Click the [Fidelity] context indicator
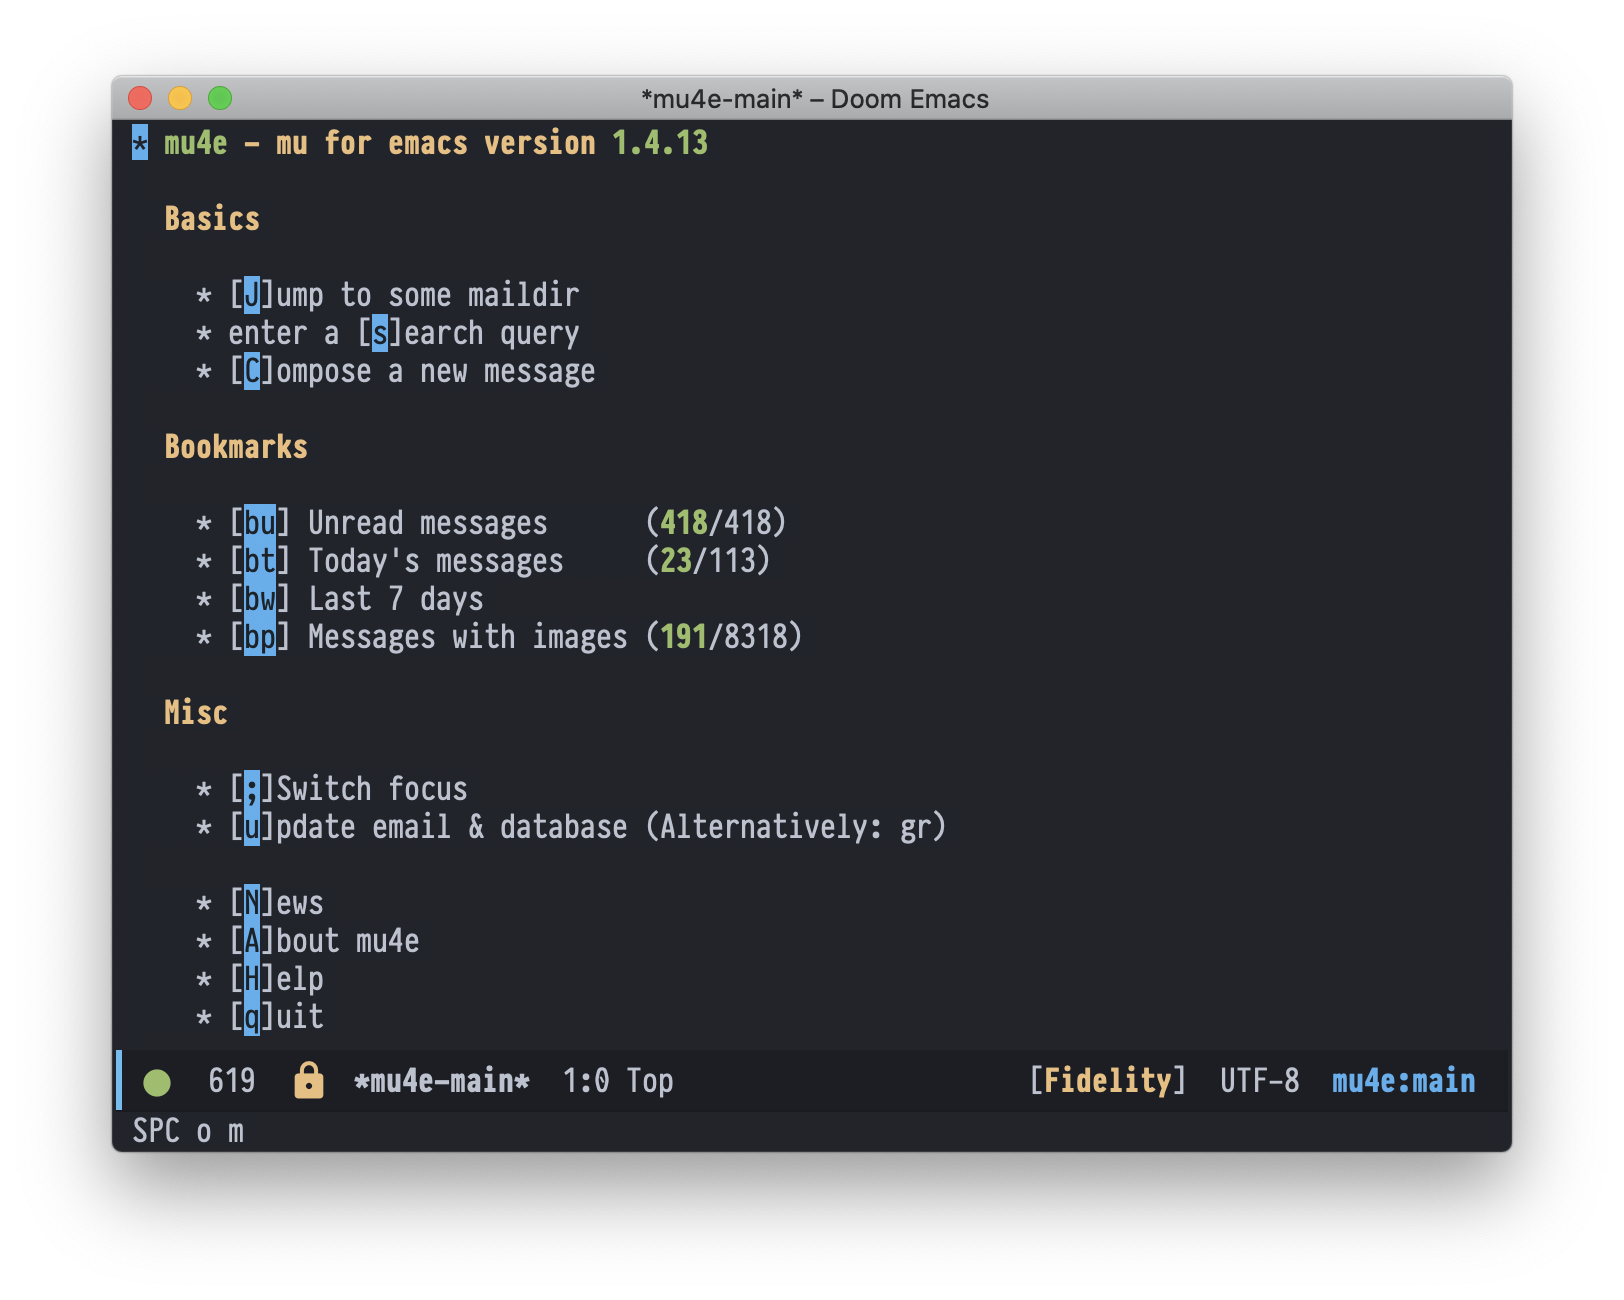The height and width of the screenshot is (1300, 1624). click(1108, 1081)
